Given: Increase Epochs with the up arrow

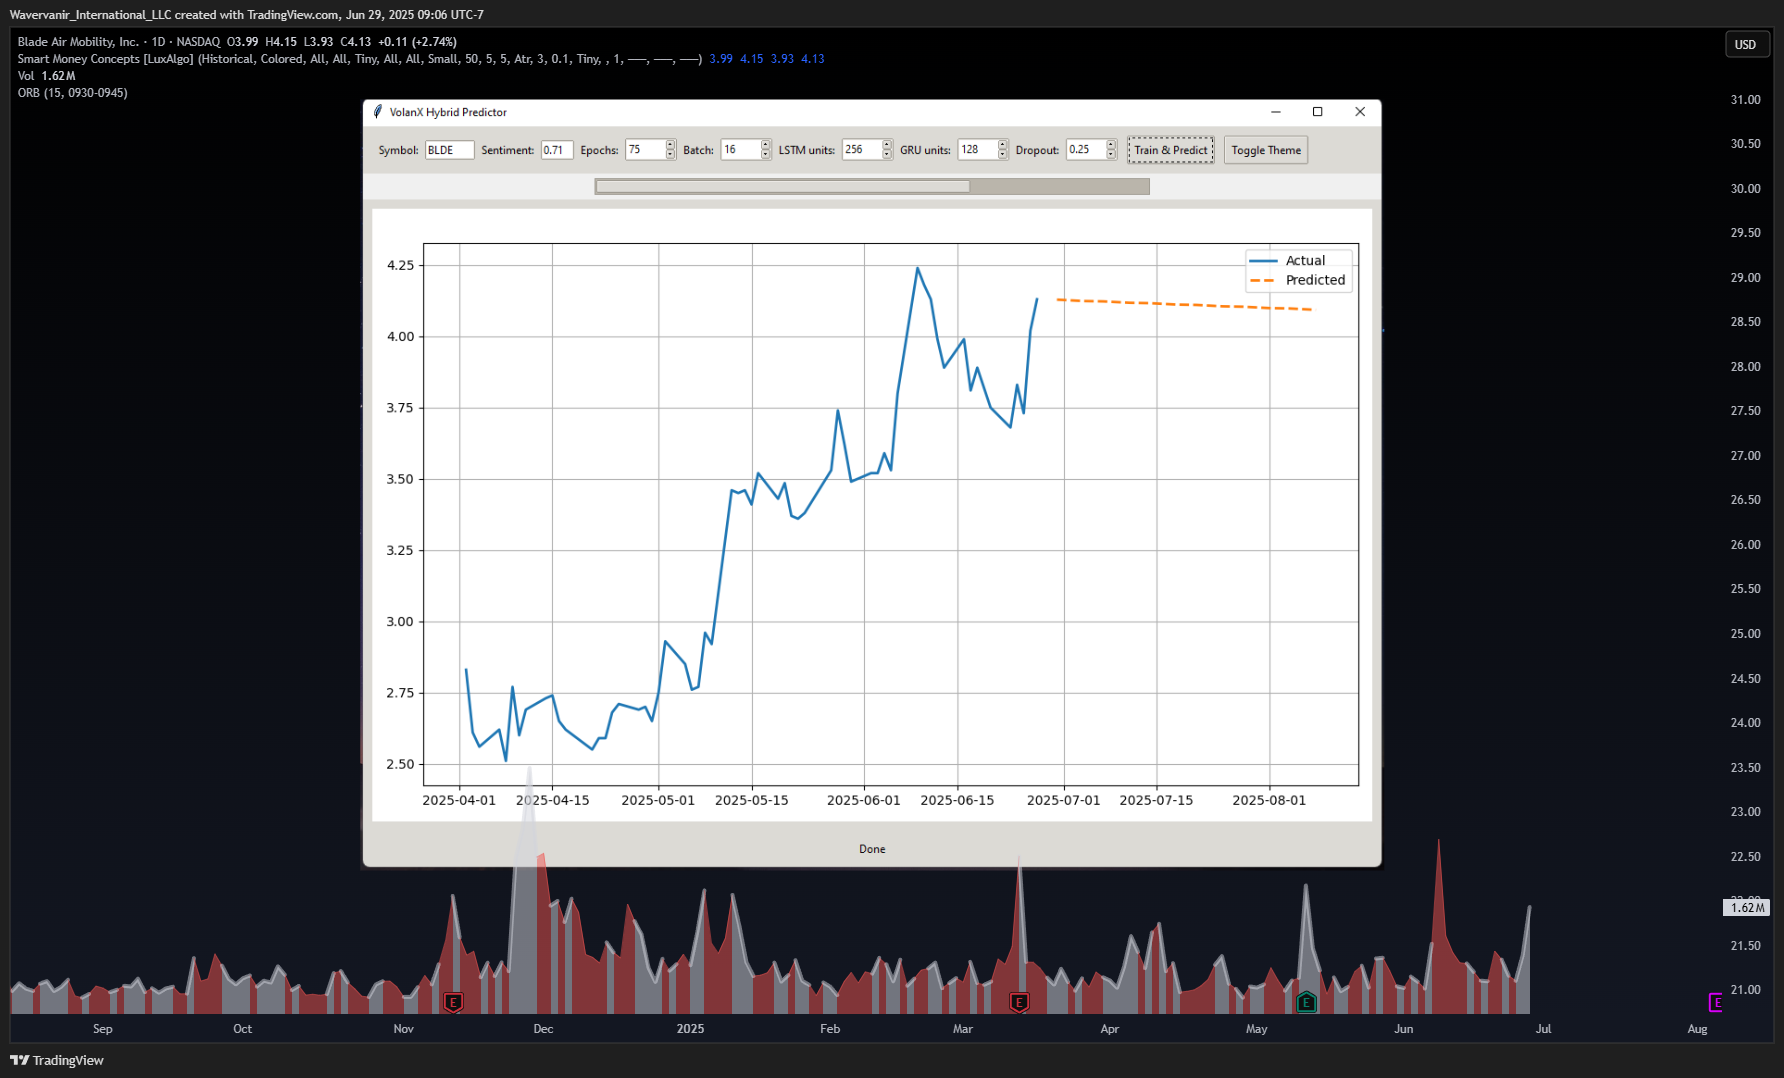Looking at the screenshot, I should point(671,145).
